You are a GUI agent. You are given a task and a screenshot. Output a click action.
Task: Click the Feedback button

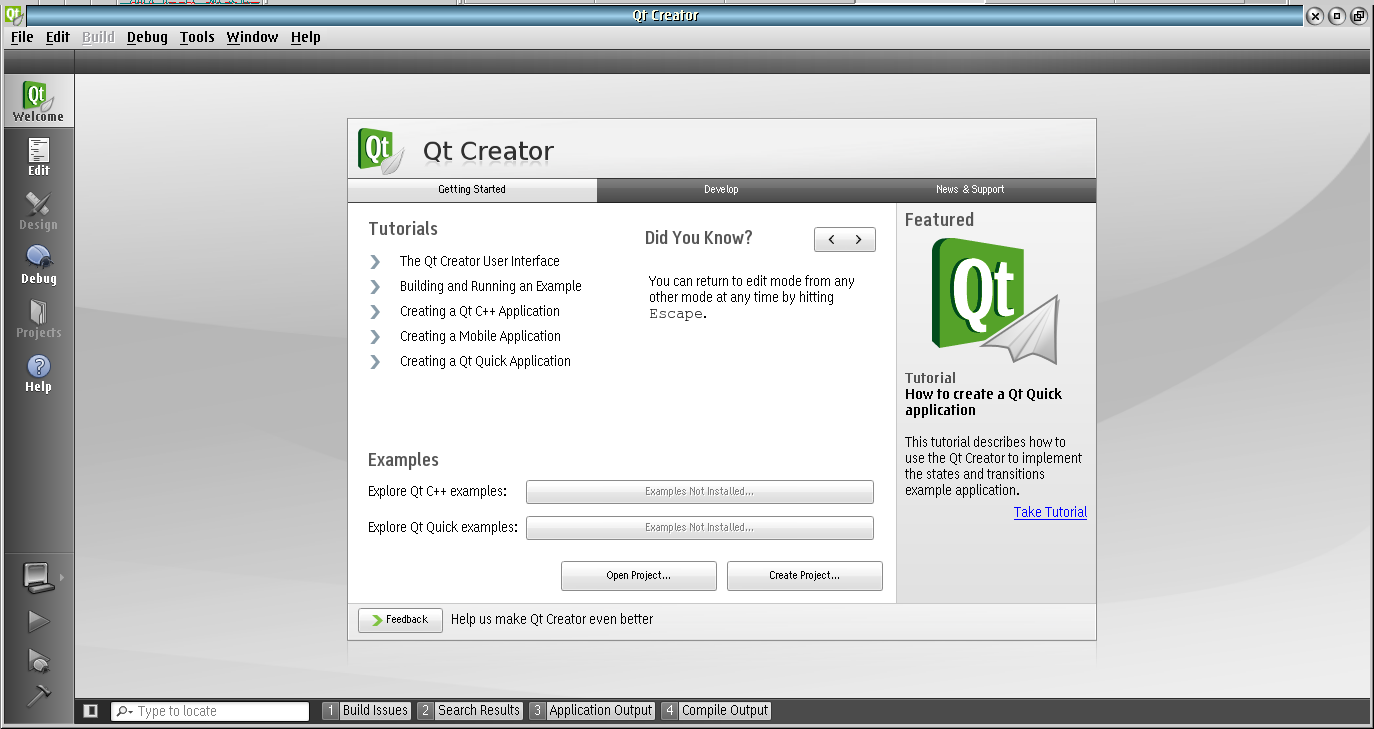coord(400,620)
